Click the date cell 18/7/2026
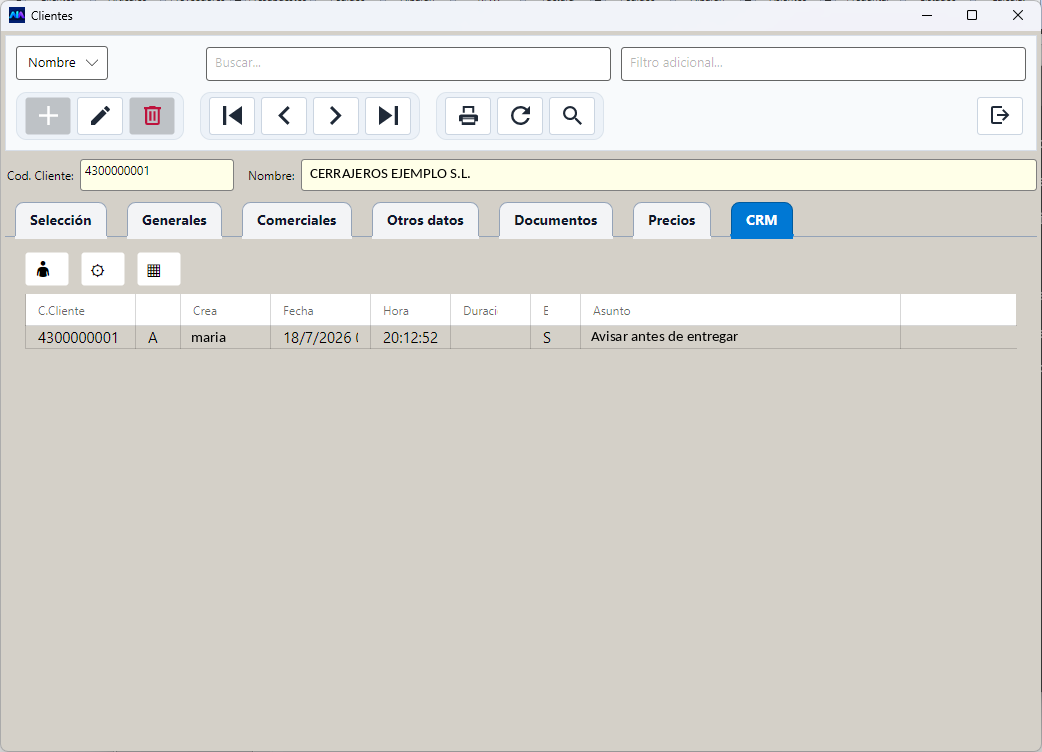The height and width of the screenshot is (752, 1042). click(x=320, y=337)
